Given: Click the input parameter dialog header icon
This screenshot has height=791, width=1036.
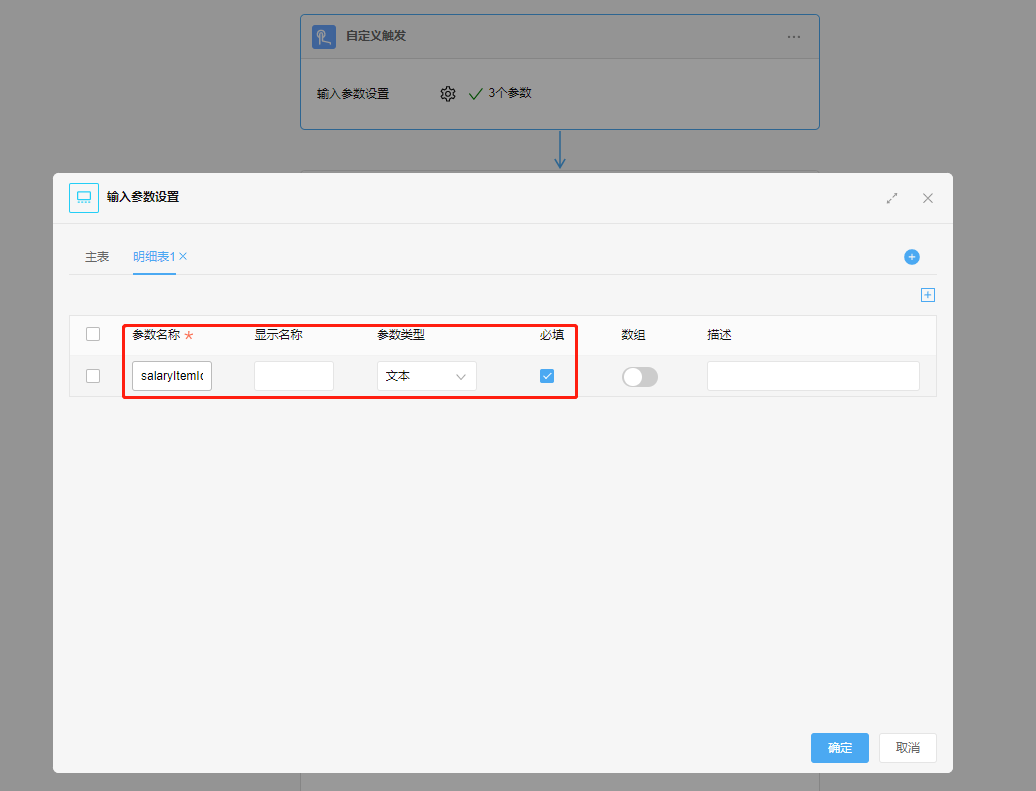Looking at the screenshot, I should coord(84,198).
